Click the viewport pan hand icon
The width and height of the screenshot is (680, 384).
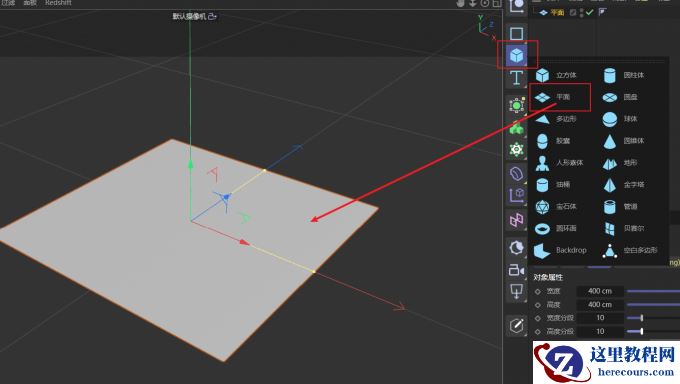(x=461, y=3)
